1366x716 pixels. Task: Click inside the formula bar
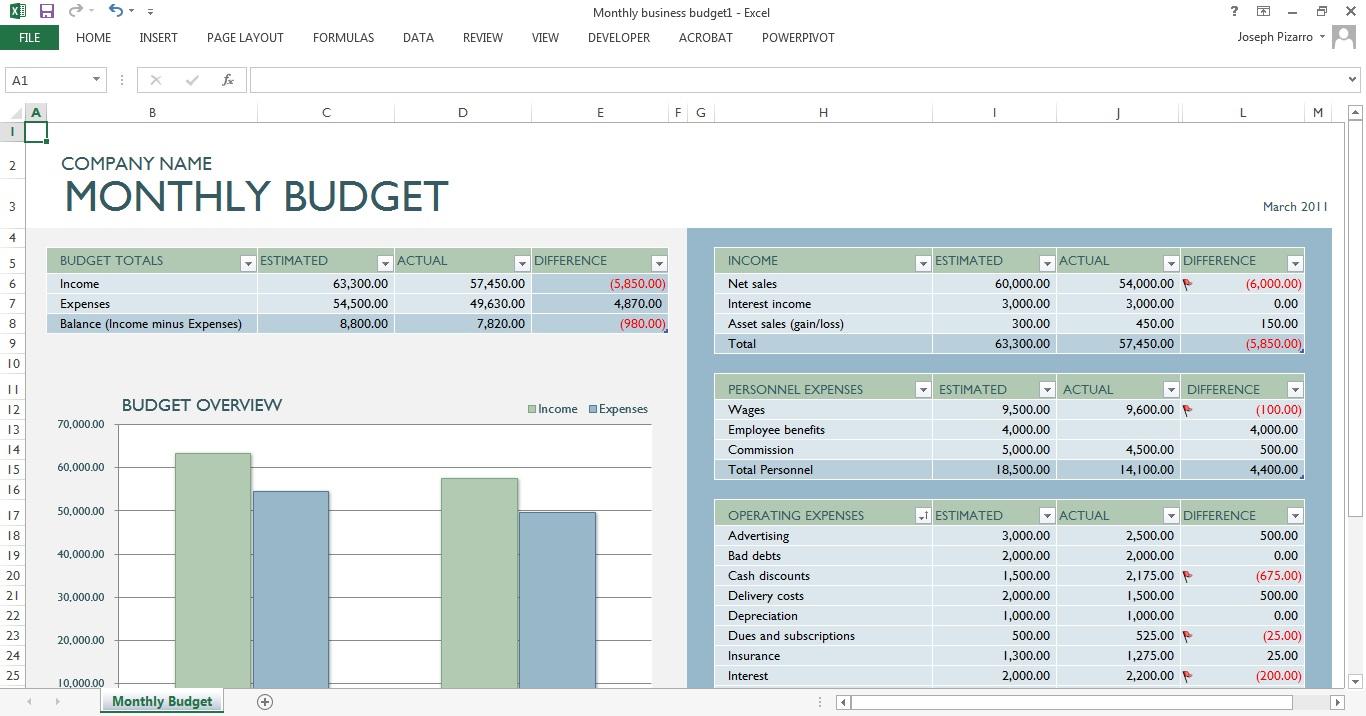(x=700, y=79)
